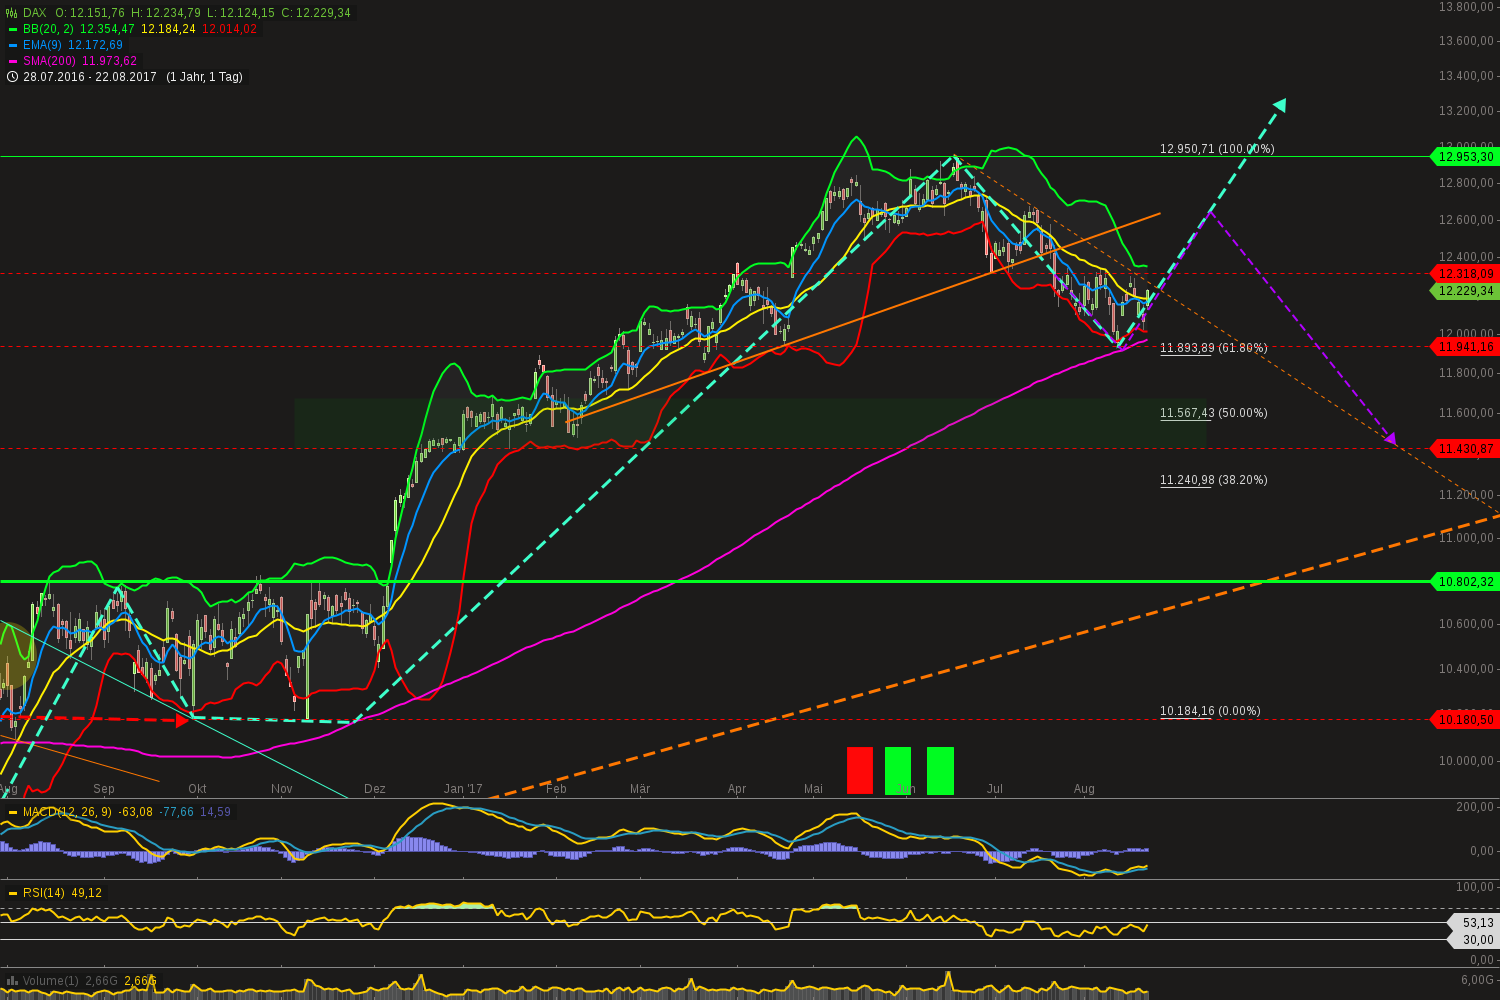Click the SMA value 11.973,62
This screenshot has width=1500, height=1000.
point(108,61)
